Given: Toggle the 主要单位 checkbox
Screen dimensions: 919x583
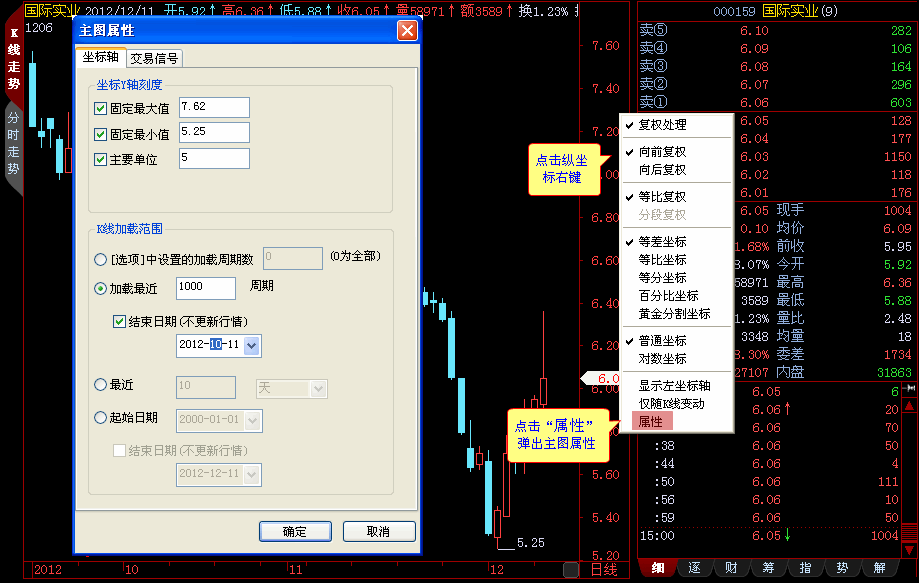Looking at the screenshot, I should pos(100,159).
